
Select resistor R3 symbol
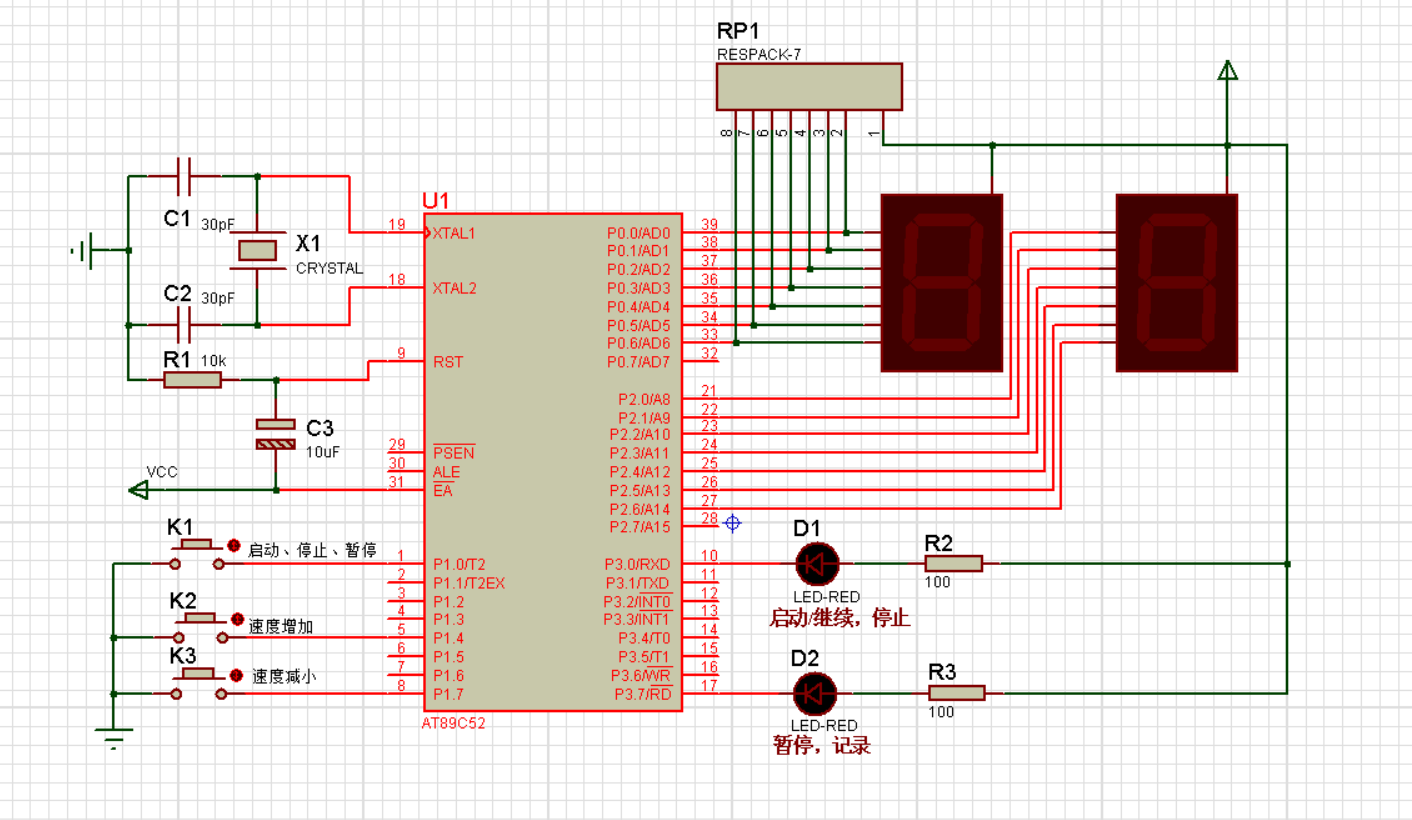[957, 693]
